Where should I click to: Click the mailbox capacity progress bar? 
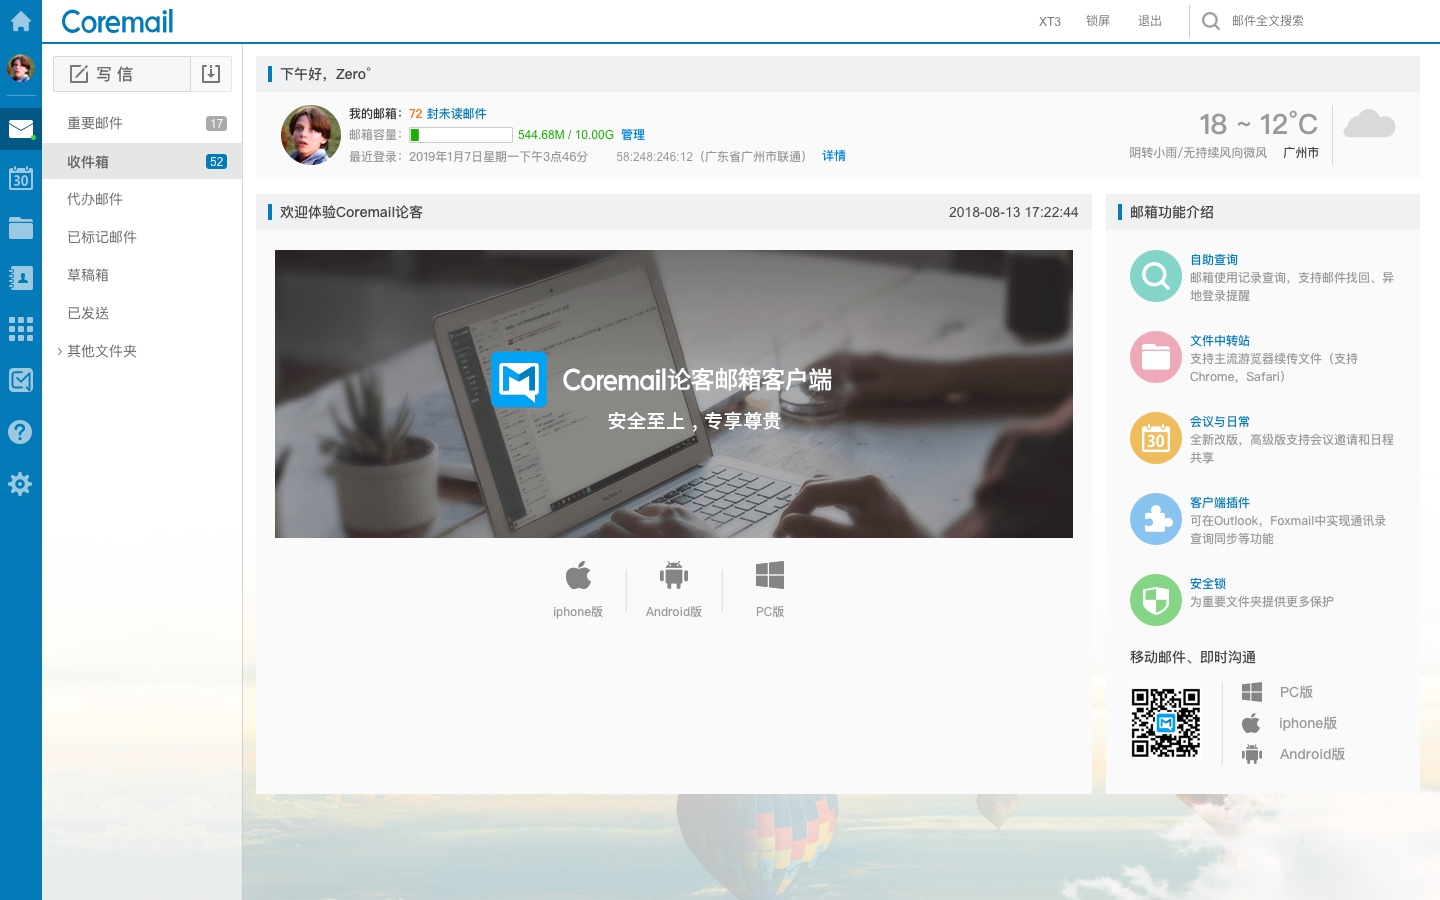pos(461,135)
